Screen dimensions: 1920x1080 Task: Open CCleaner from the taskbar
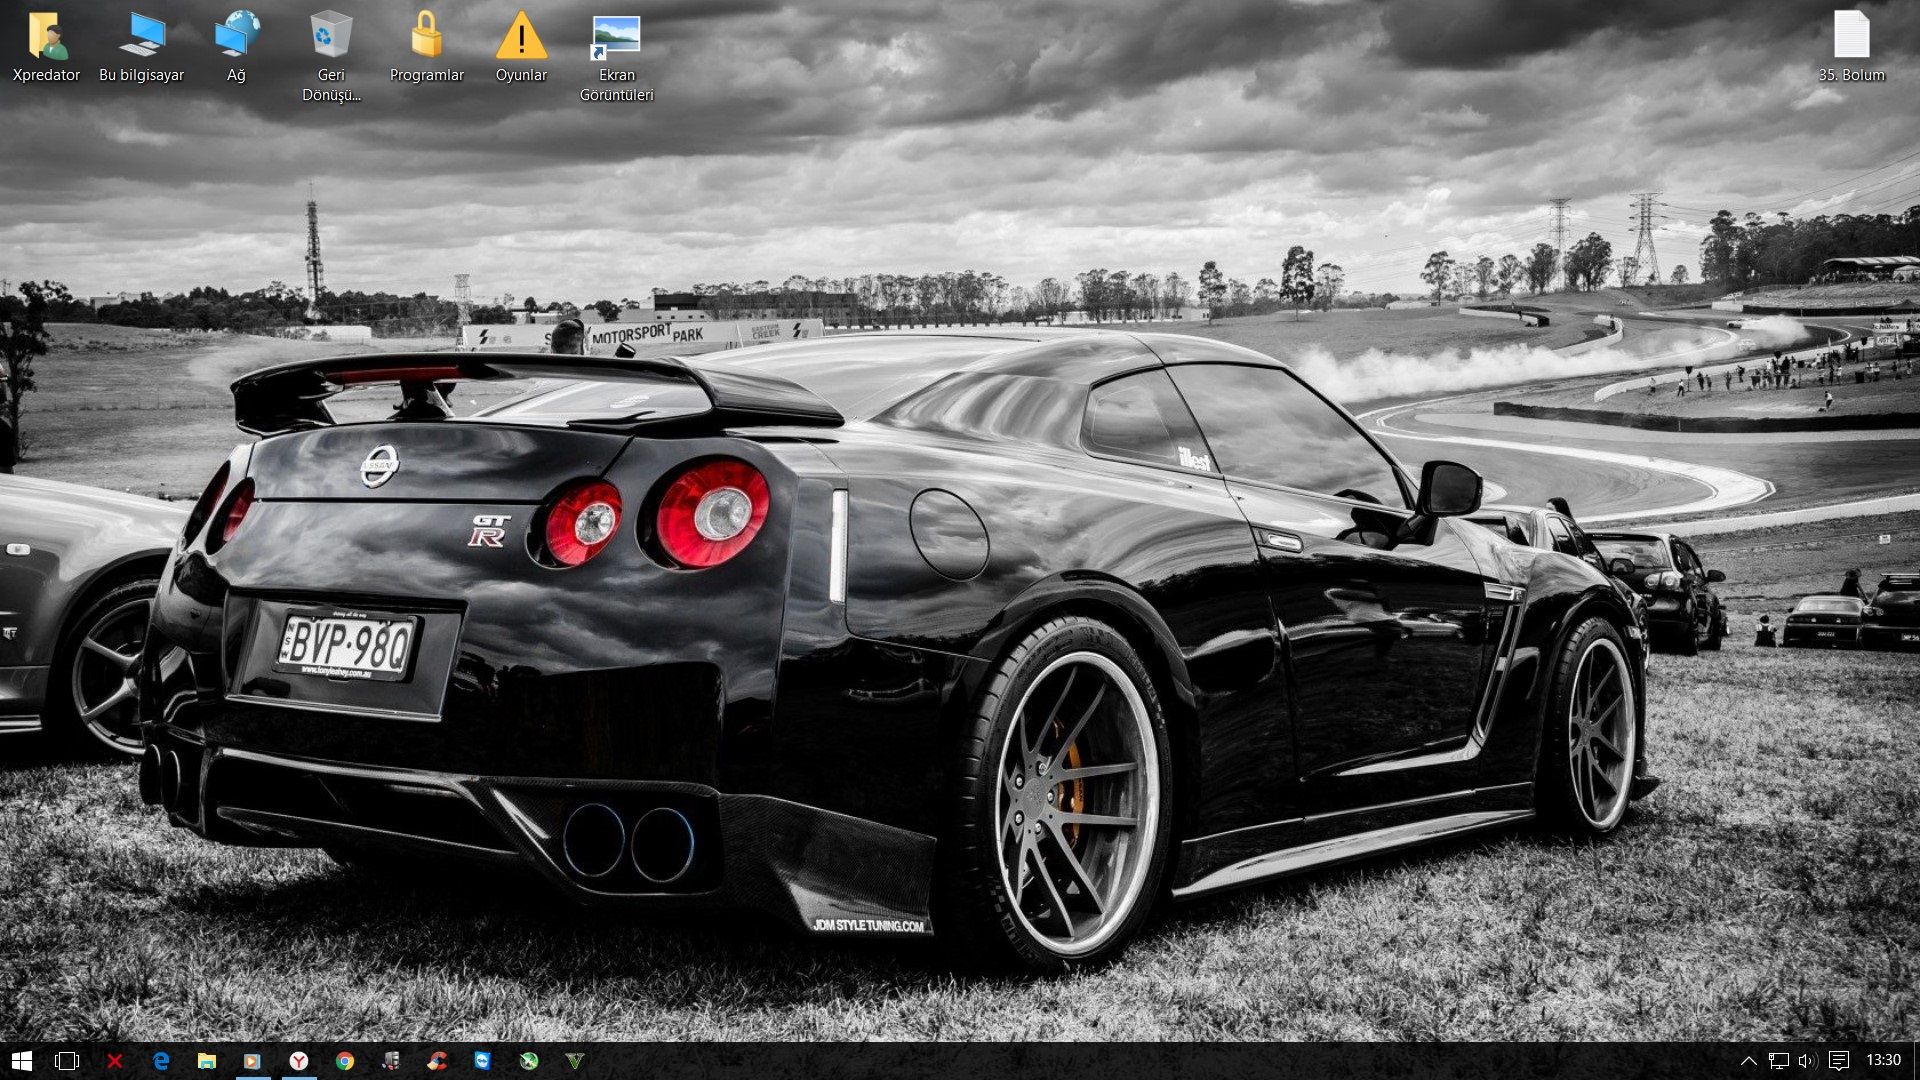pyautogui.click(x=437, y=1061)
